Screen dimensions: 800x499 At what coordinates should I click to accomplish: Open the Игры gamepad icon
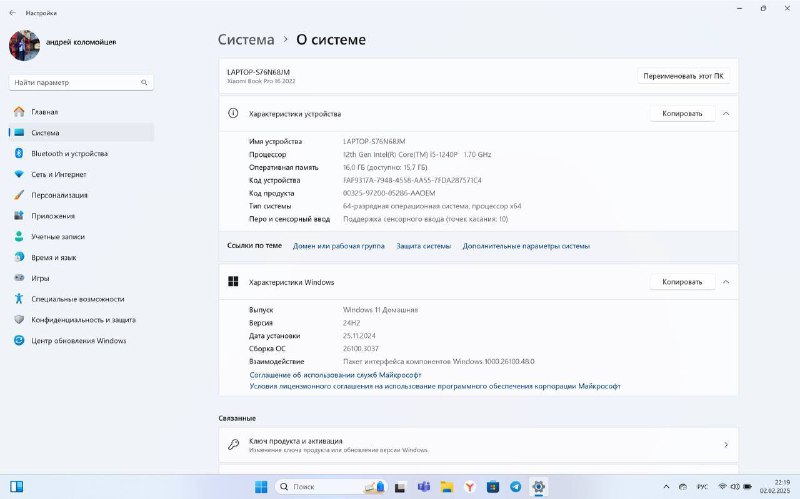[19, 278]
